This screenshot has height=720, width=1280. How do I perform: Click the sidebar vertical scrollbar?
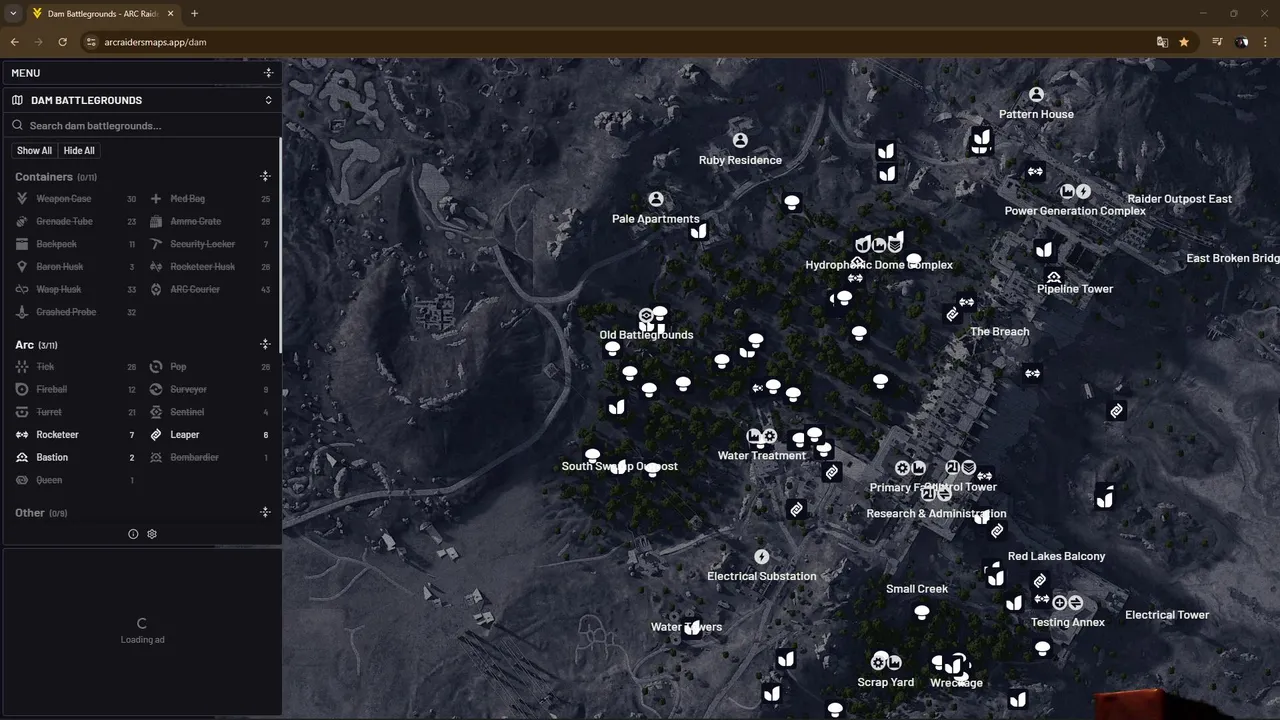pos(280,245)
